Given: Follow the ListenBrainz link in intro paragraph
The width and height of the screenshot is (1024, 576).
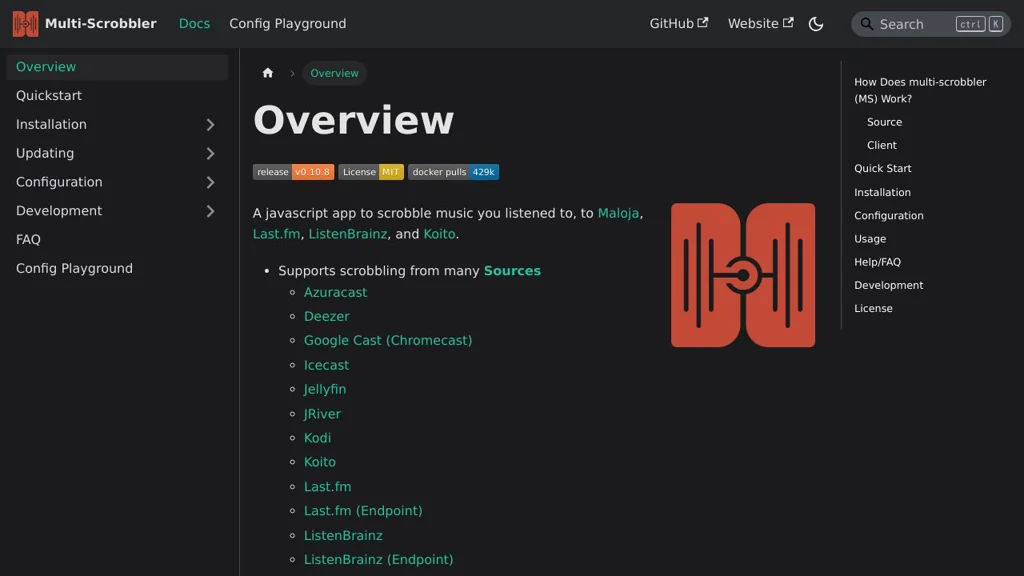Looking at the screenshot, I should coord(347,234).
